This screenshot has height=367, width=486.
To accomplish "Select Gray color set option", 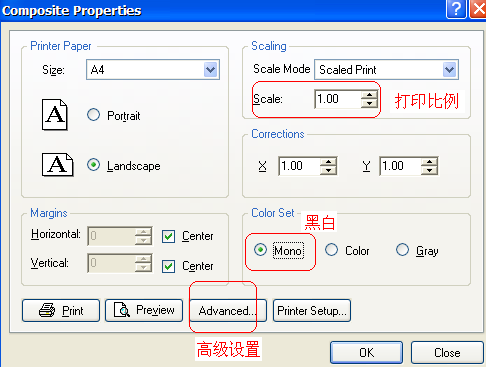I will click(402, 250).
